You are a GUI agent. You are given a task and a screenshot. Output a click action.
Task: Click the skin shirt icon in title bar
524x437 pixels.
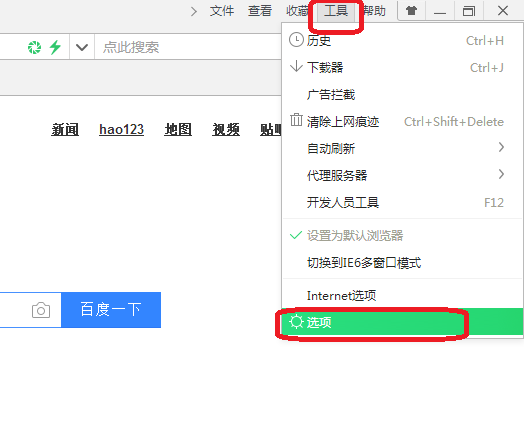(411, 11)
